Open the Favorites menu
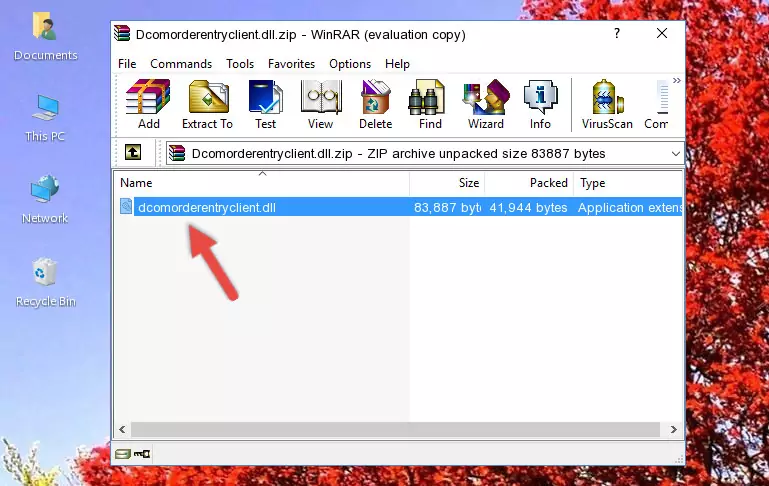769x486 pixels. [291, 64]
